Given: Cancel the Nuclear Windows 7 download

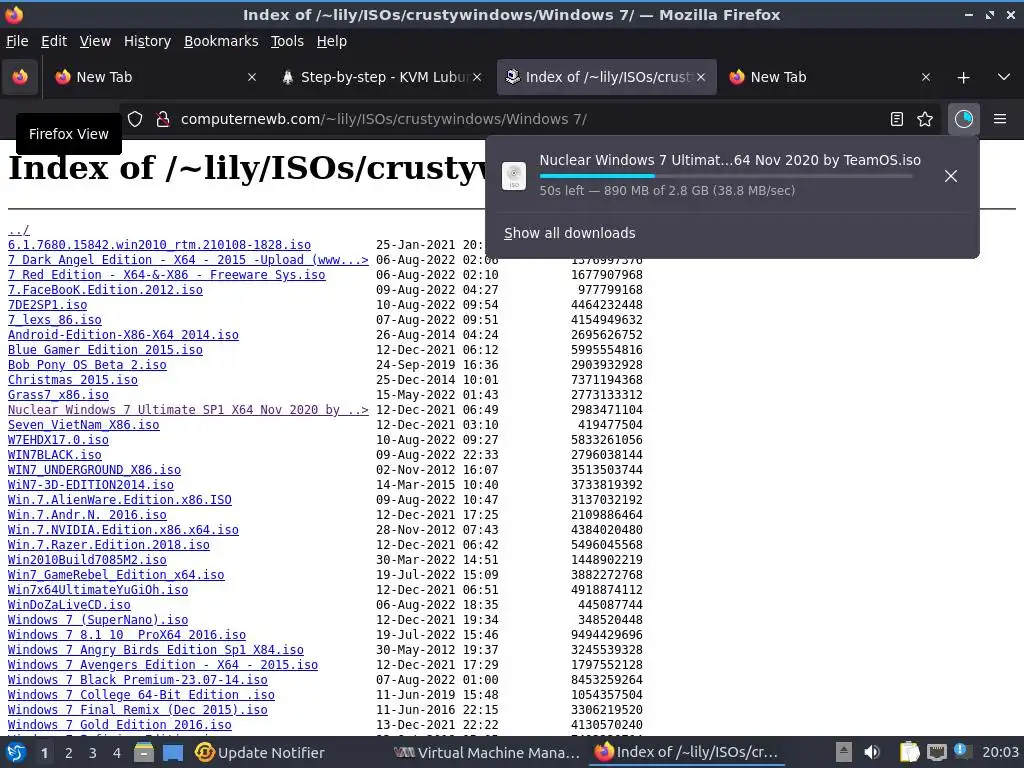Looking at the screenshot, I should (951, 176).
